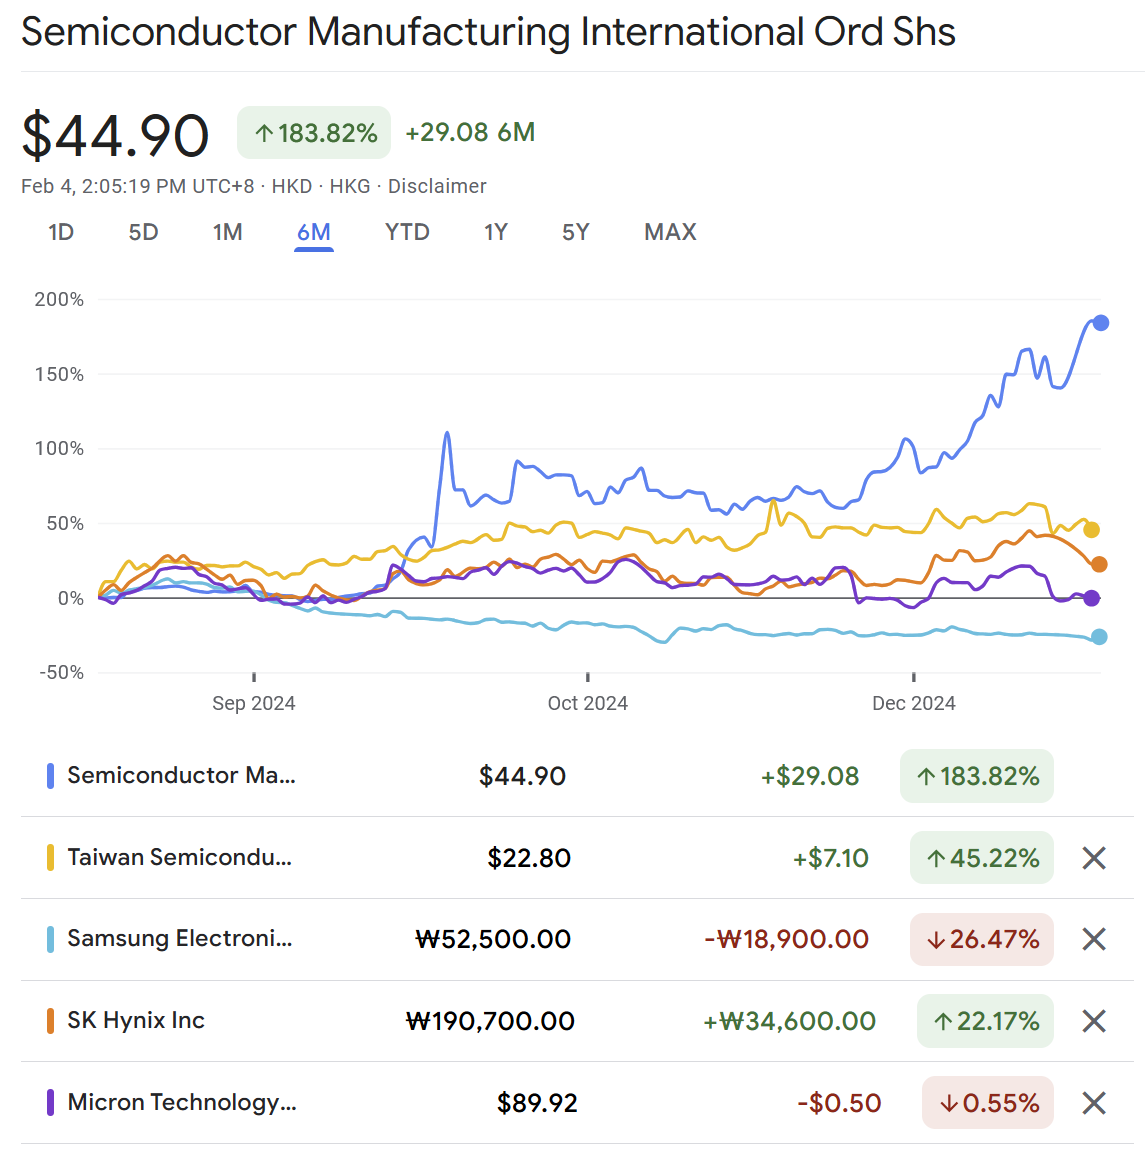This screenshot has width=1145, height=1166.
Task: Show the 1M time range
Action: click(x=227, y=232)
